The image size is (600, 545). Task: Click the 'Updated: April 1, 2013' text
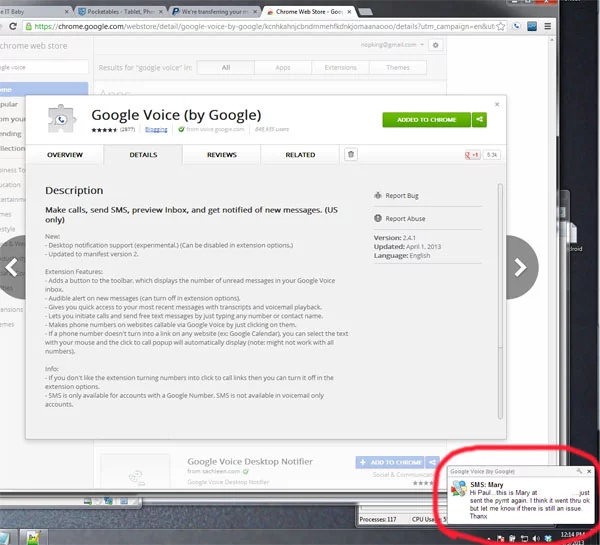407,246
